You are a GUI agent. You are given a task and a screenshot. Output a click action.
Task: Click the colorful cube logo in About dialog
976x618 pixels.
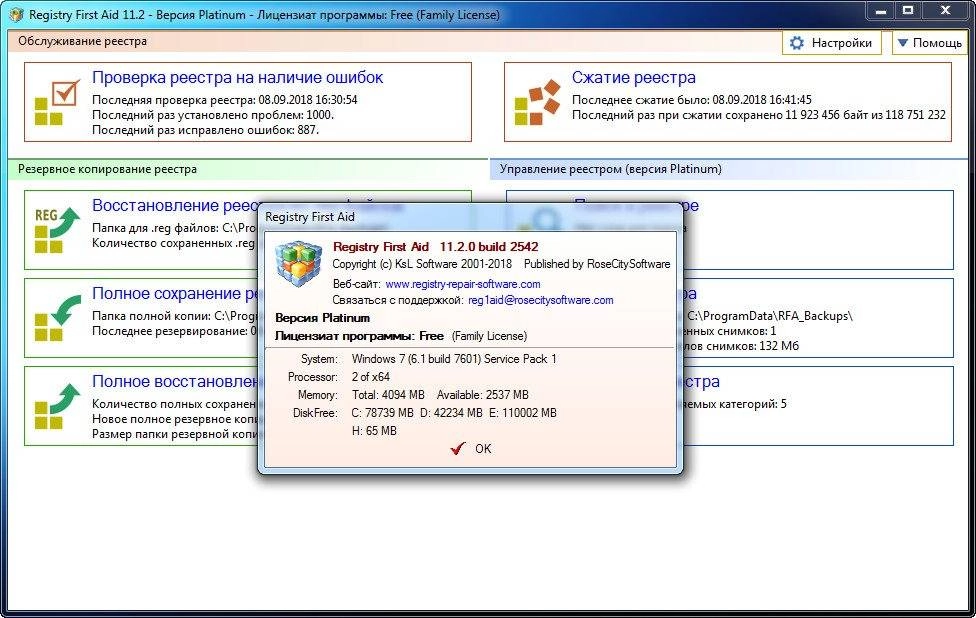tap(299, 264)
